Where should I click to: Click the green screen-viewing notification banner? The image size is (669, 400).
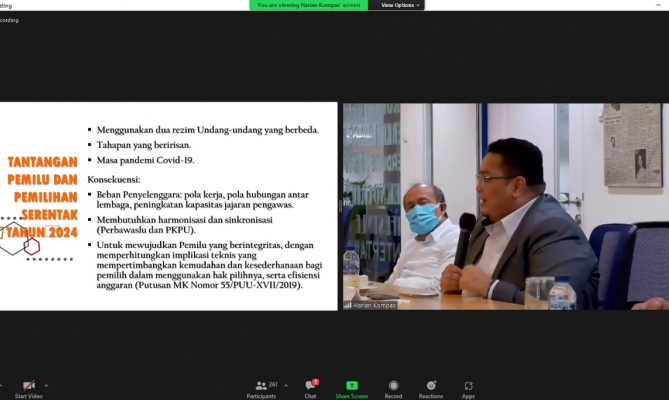click(x=309, y=5)
